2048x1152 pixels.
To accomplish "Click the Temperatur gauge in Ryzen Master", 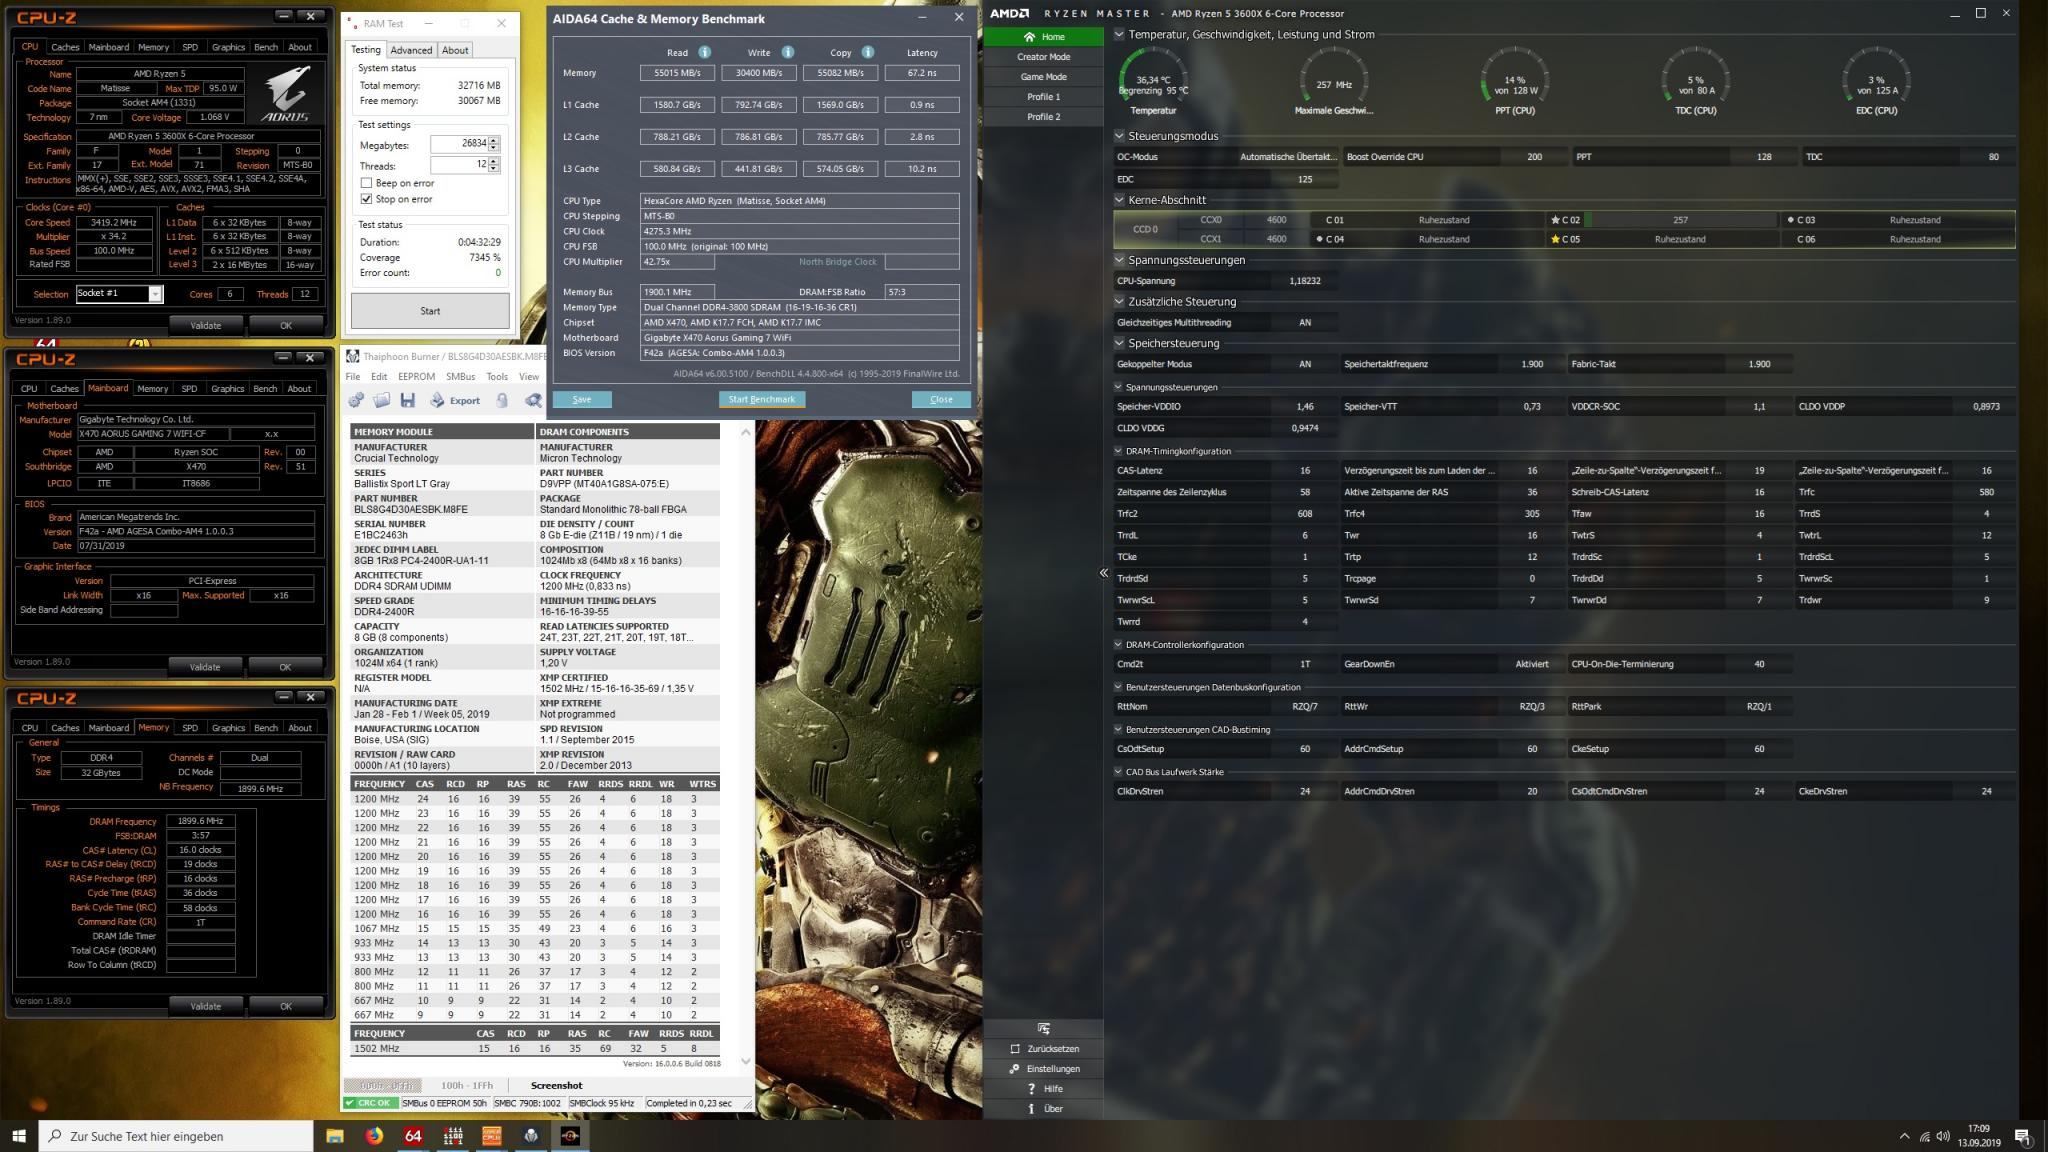I will pos(1153,80).
